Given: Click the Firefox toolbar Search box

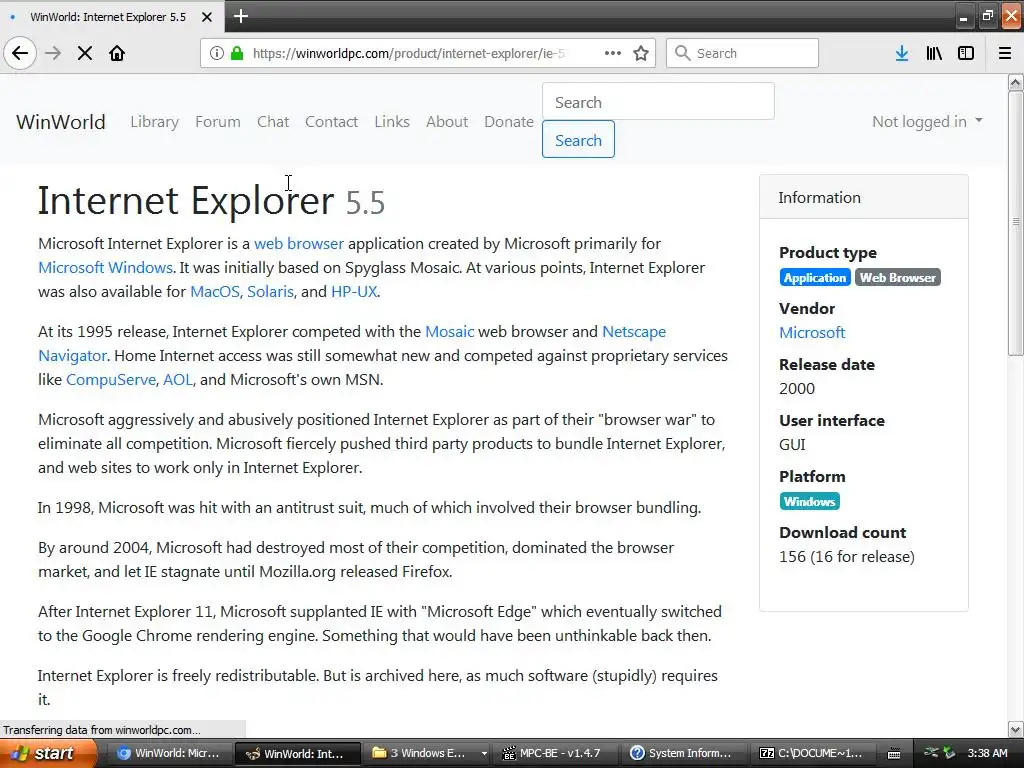Looking at the screenshot, I should 743,53.
